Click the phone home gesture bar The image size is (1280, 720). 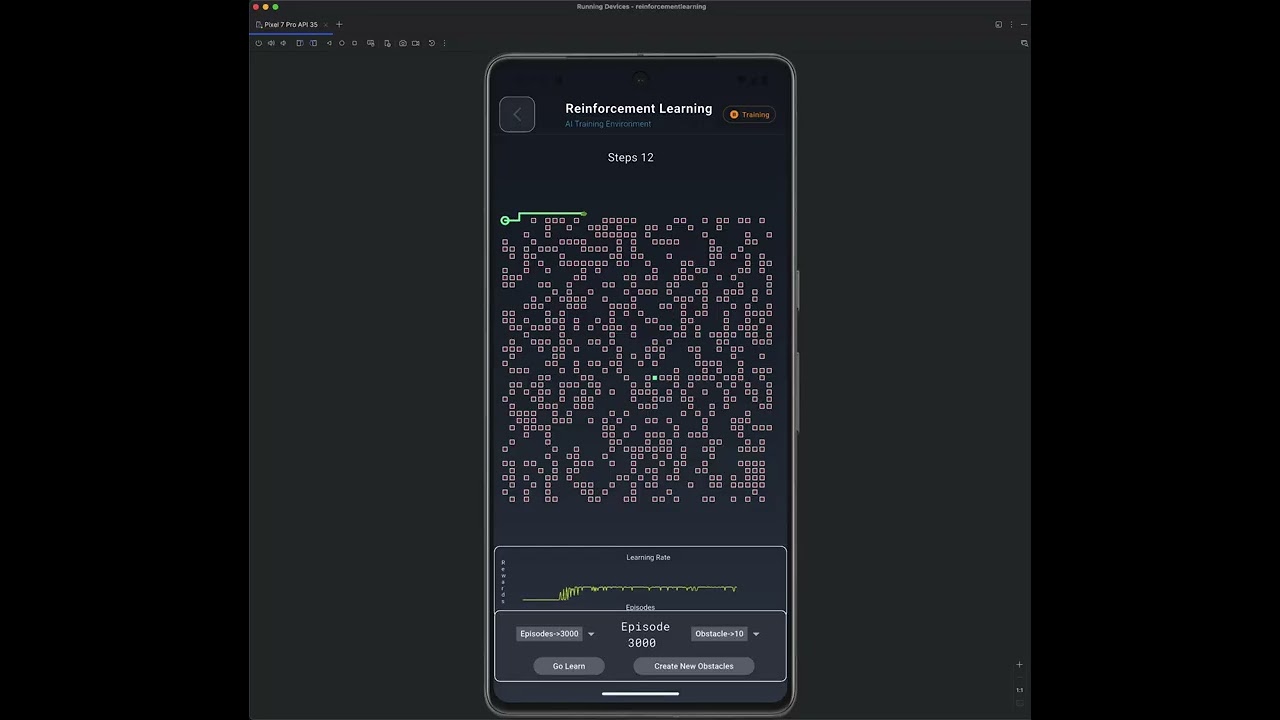click(x=640, y=693)
